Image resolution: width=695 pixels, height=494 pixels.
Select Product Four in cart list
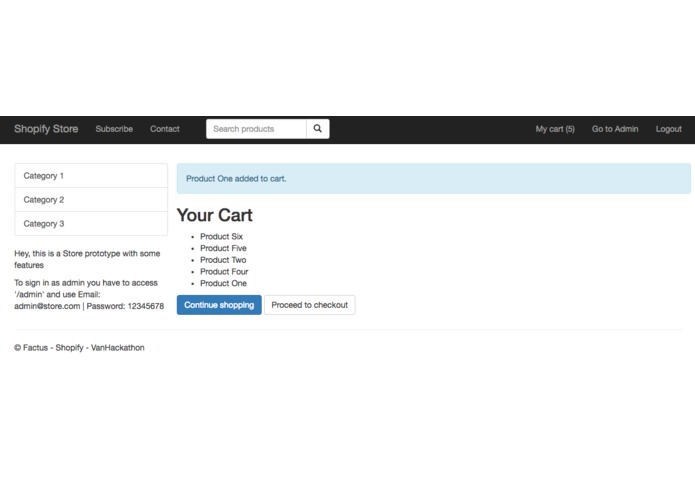(x=224, y=272)
